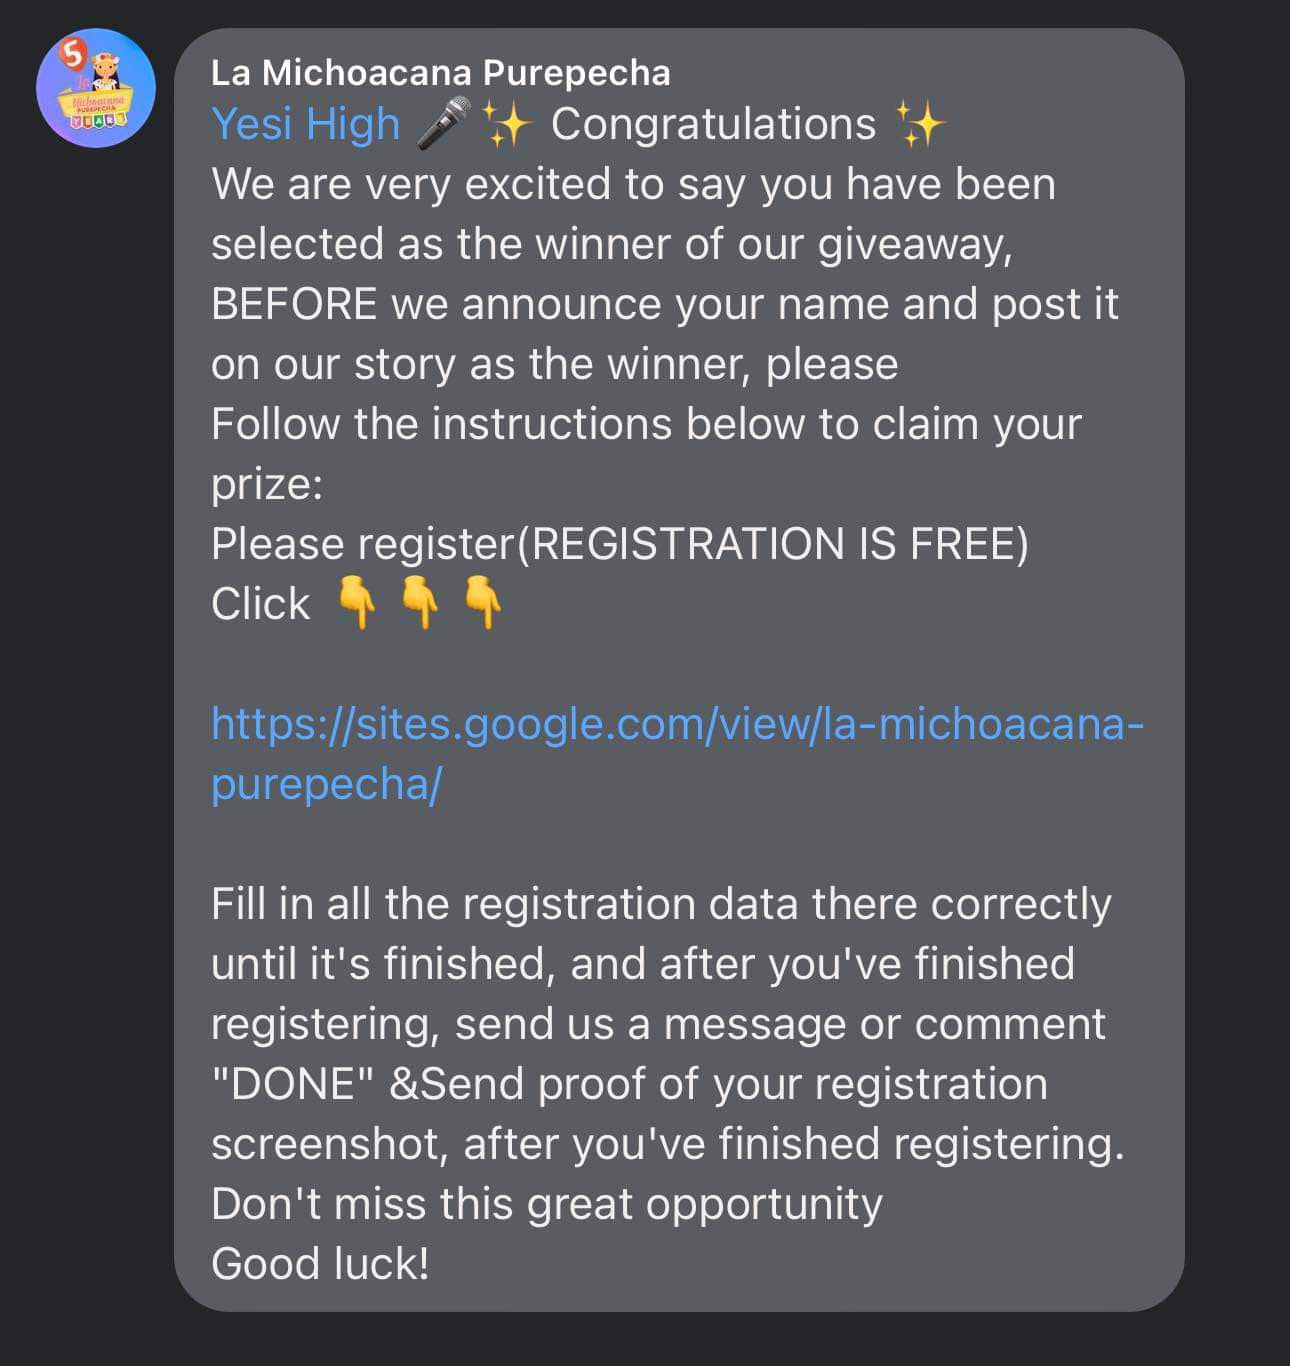Open the sites.google.com la-michoacana link
Screen dimensions: 1290x1366
click(x=677, y=753)
